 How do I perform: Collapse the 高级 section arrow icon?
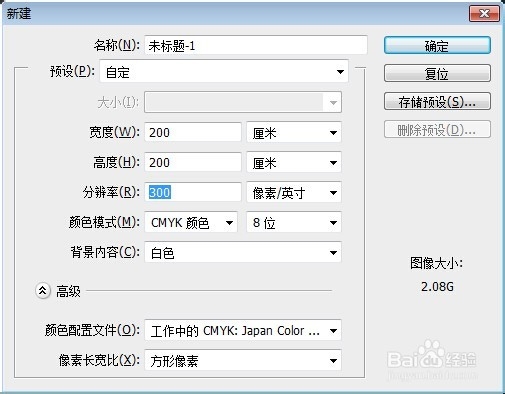click(x=43, y=291)
